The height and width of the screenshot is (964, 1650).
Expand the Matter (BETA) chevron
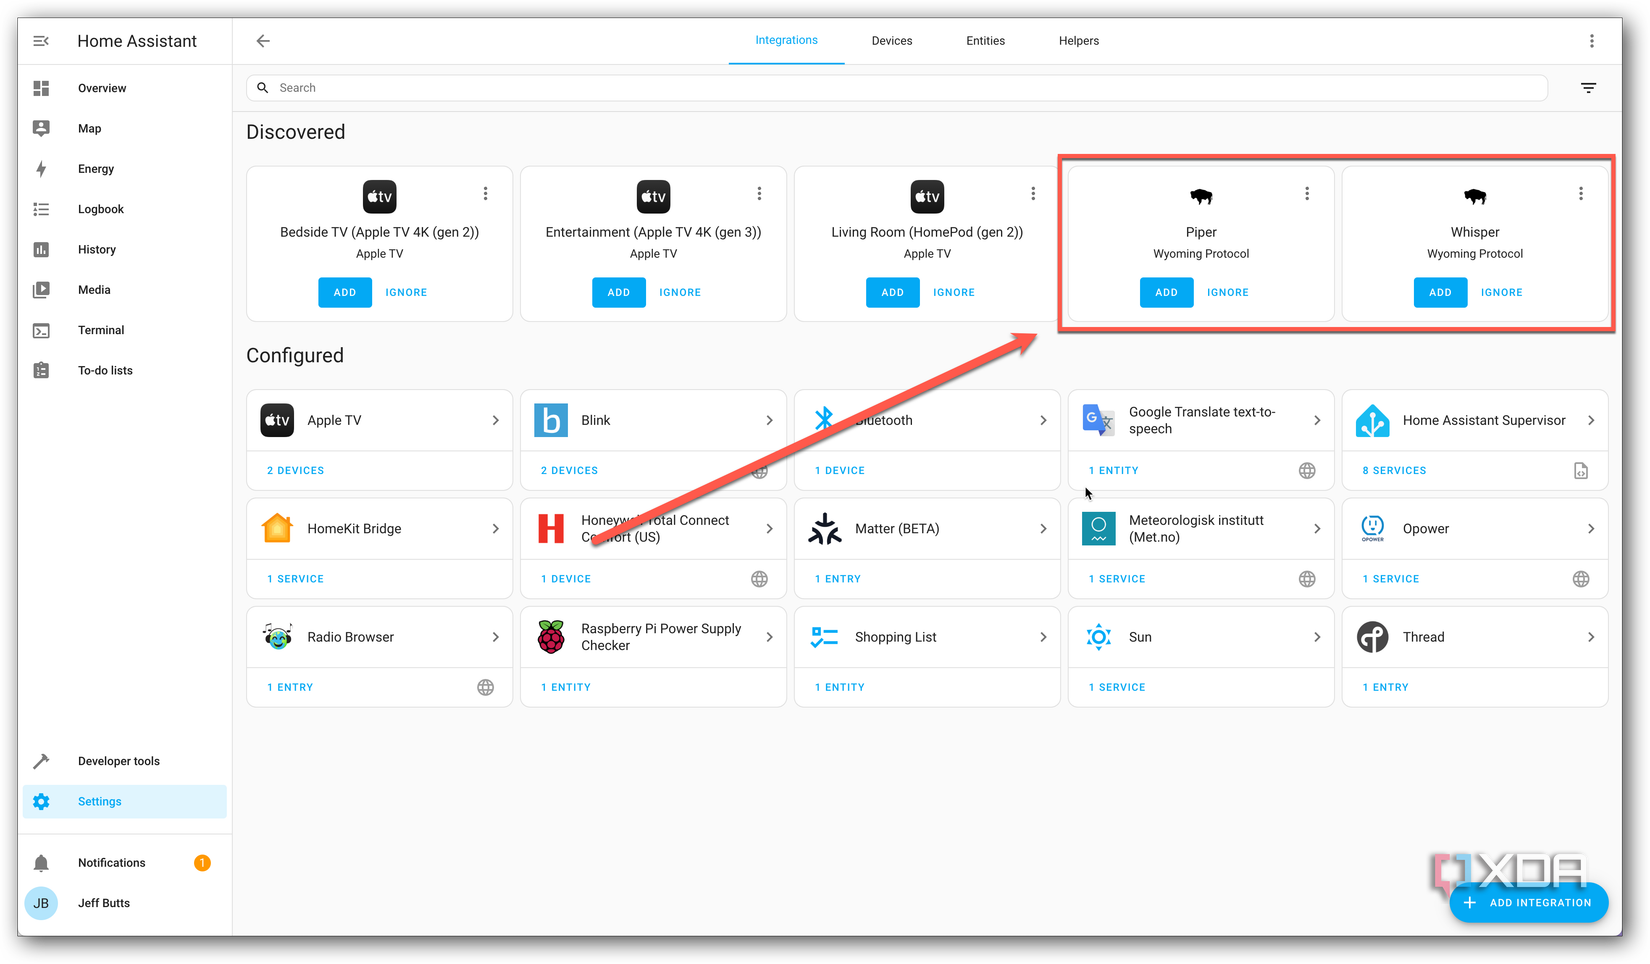1043,529
